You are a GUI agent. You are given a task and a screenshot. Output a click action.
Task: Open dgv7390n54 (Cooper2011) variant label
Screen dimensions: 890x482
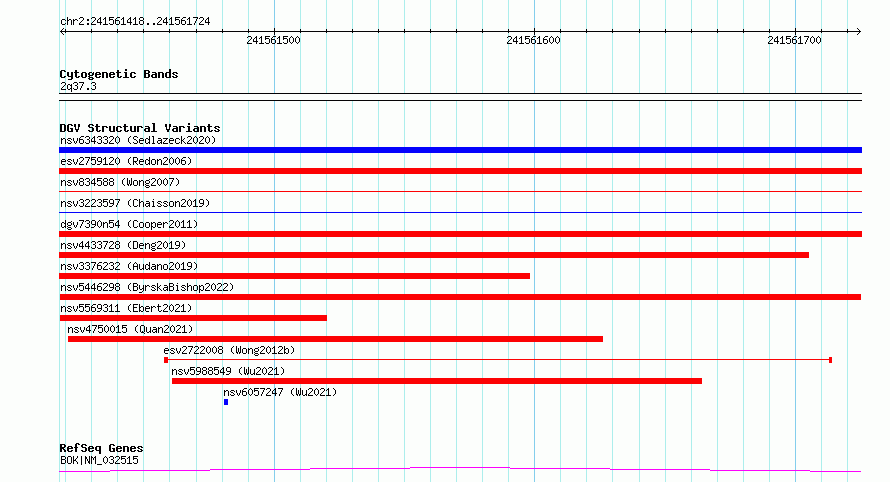tap(129, 224)
